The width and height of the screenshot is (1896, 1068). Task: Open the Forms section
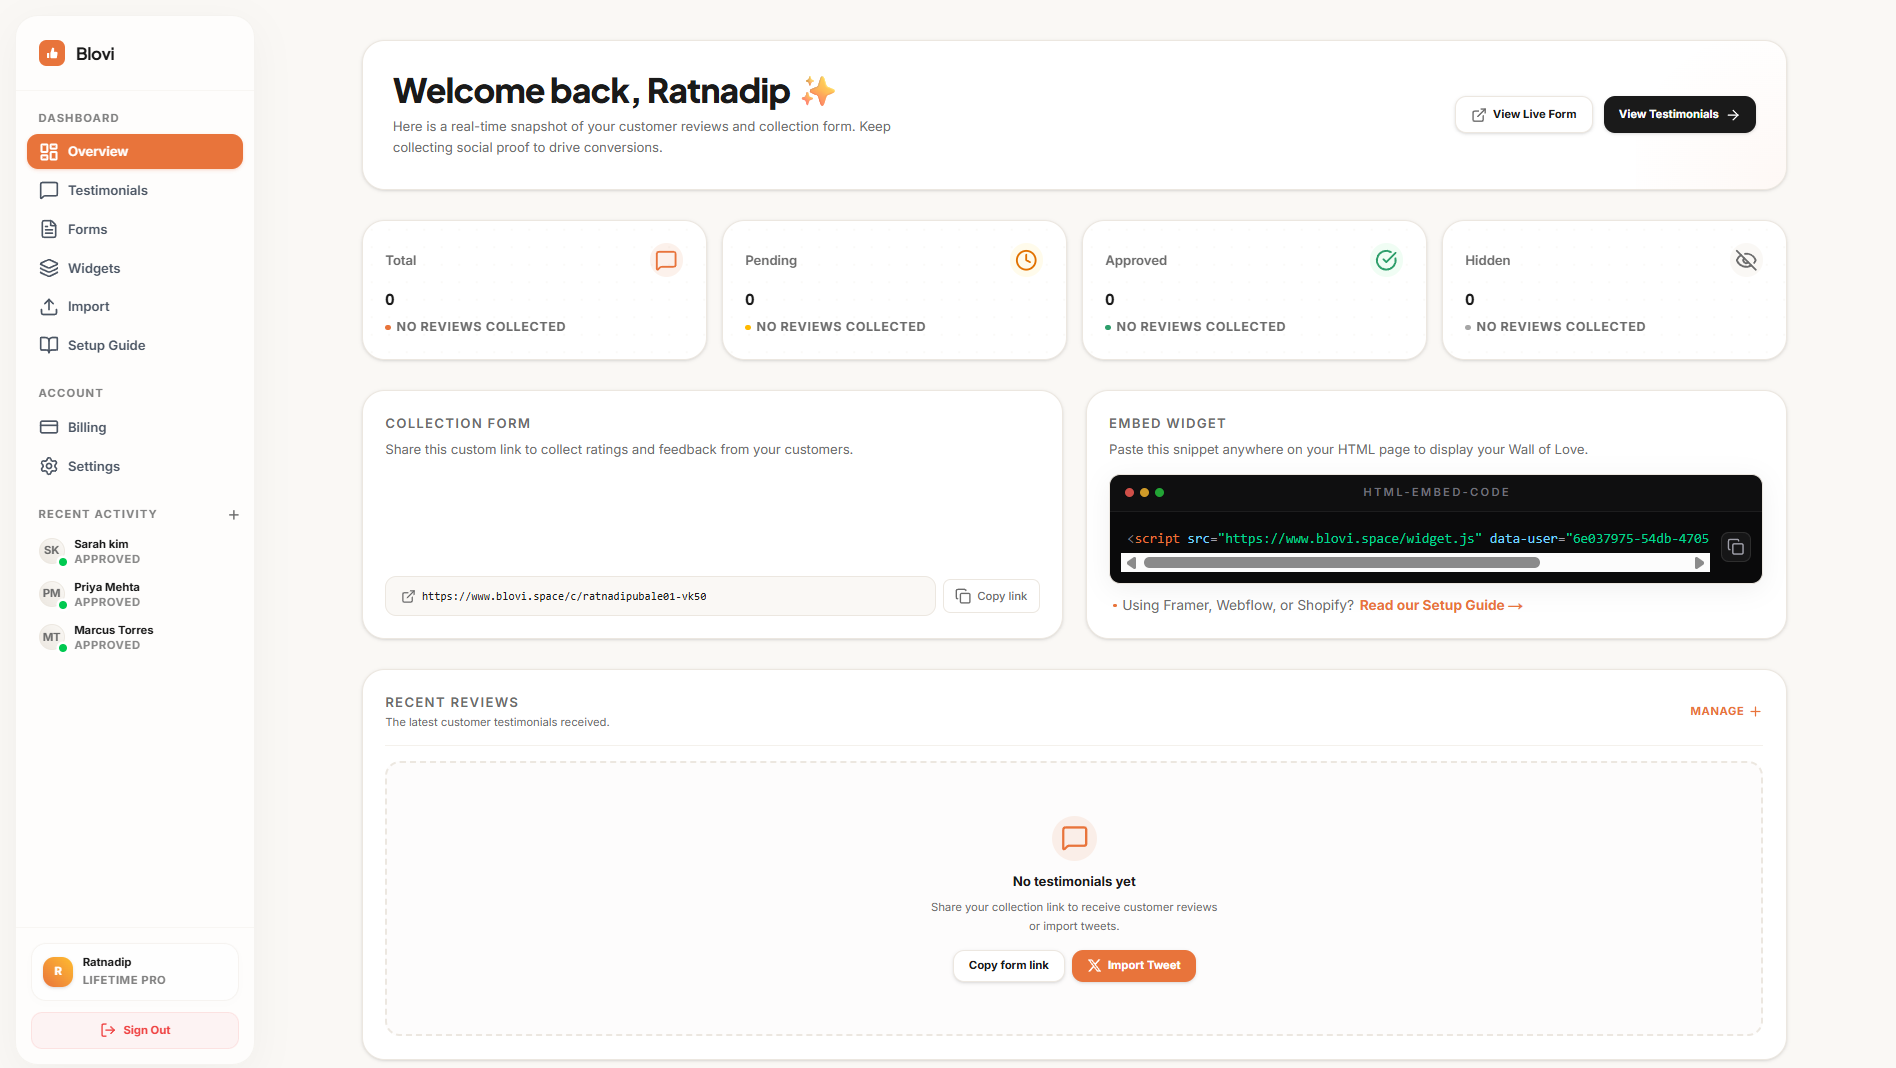point(135,229)
